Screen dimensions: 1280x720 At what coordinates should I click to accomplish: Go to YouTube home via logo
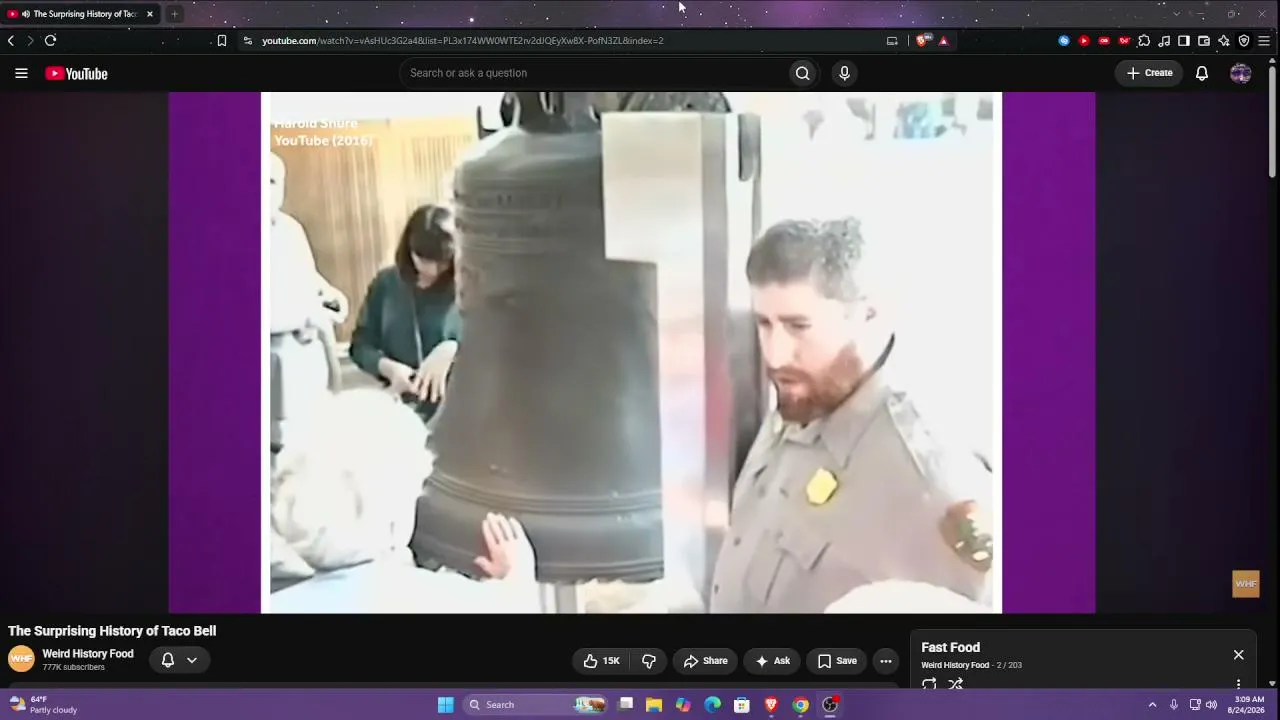pos(76,73)
